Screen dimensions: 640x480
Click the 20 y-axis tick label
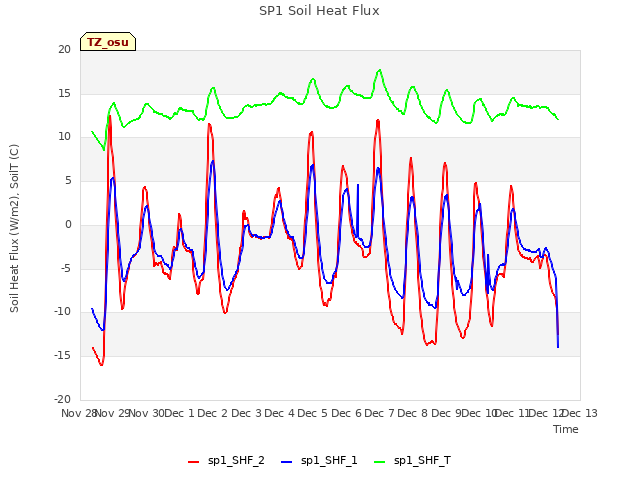pyautogui.click(x=64, y=49)
